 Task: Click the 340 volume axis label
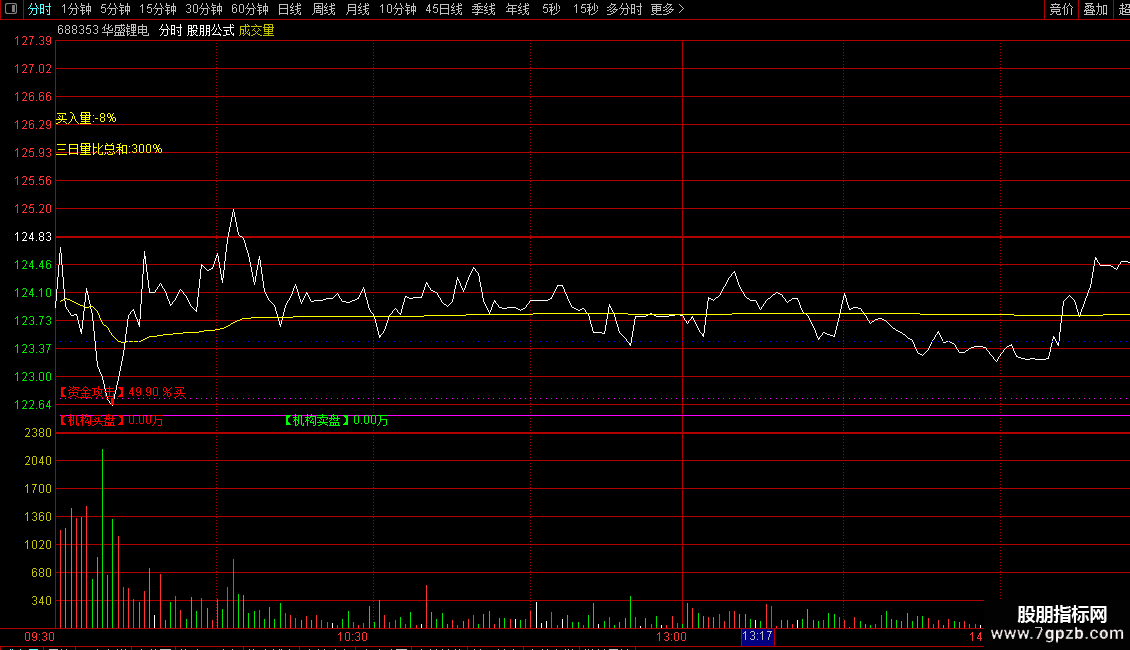point(42,601)
